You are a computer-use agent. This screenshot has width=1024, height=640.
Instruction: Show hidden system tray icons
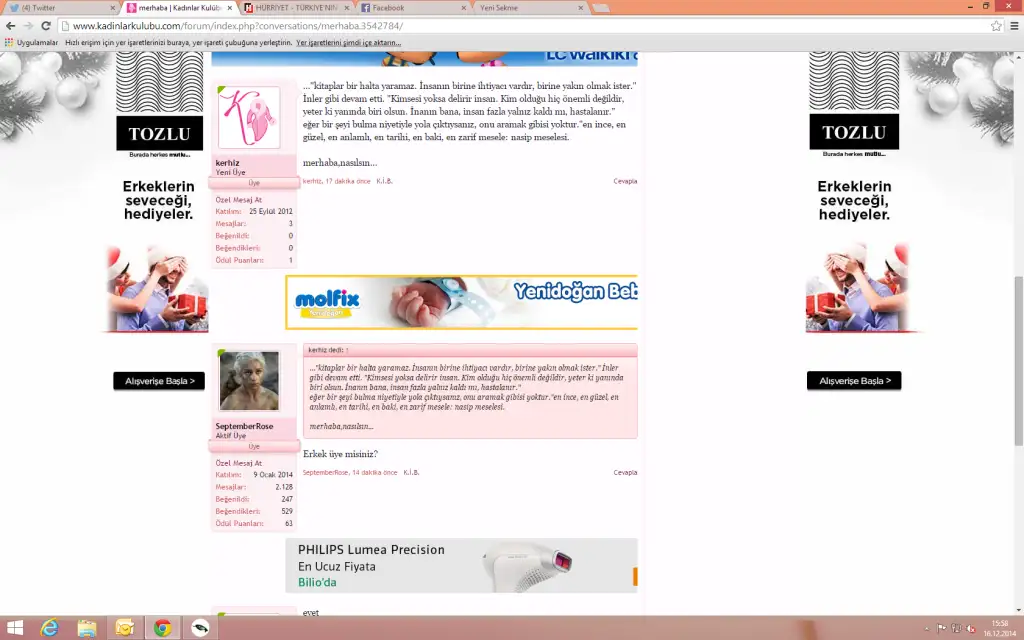pyautogui.click(x=926, y=628)
